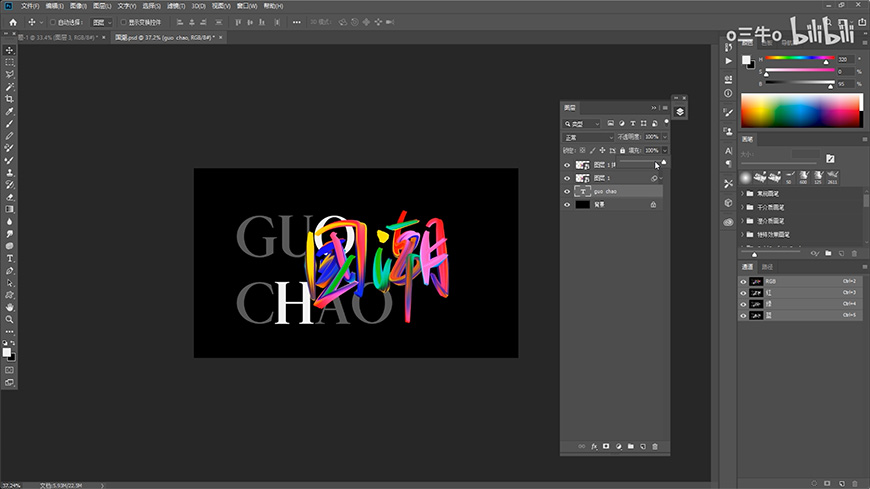Viewport: 870px width, 489px height.
Task: Select the Move tool in the toolbar
Action: [x=10, y=50]
